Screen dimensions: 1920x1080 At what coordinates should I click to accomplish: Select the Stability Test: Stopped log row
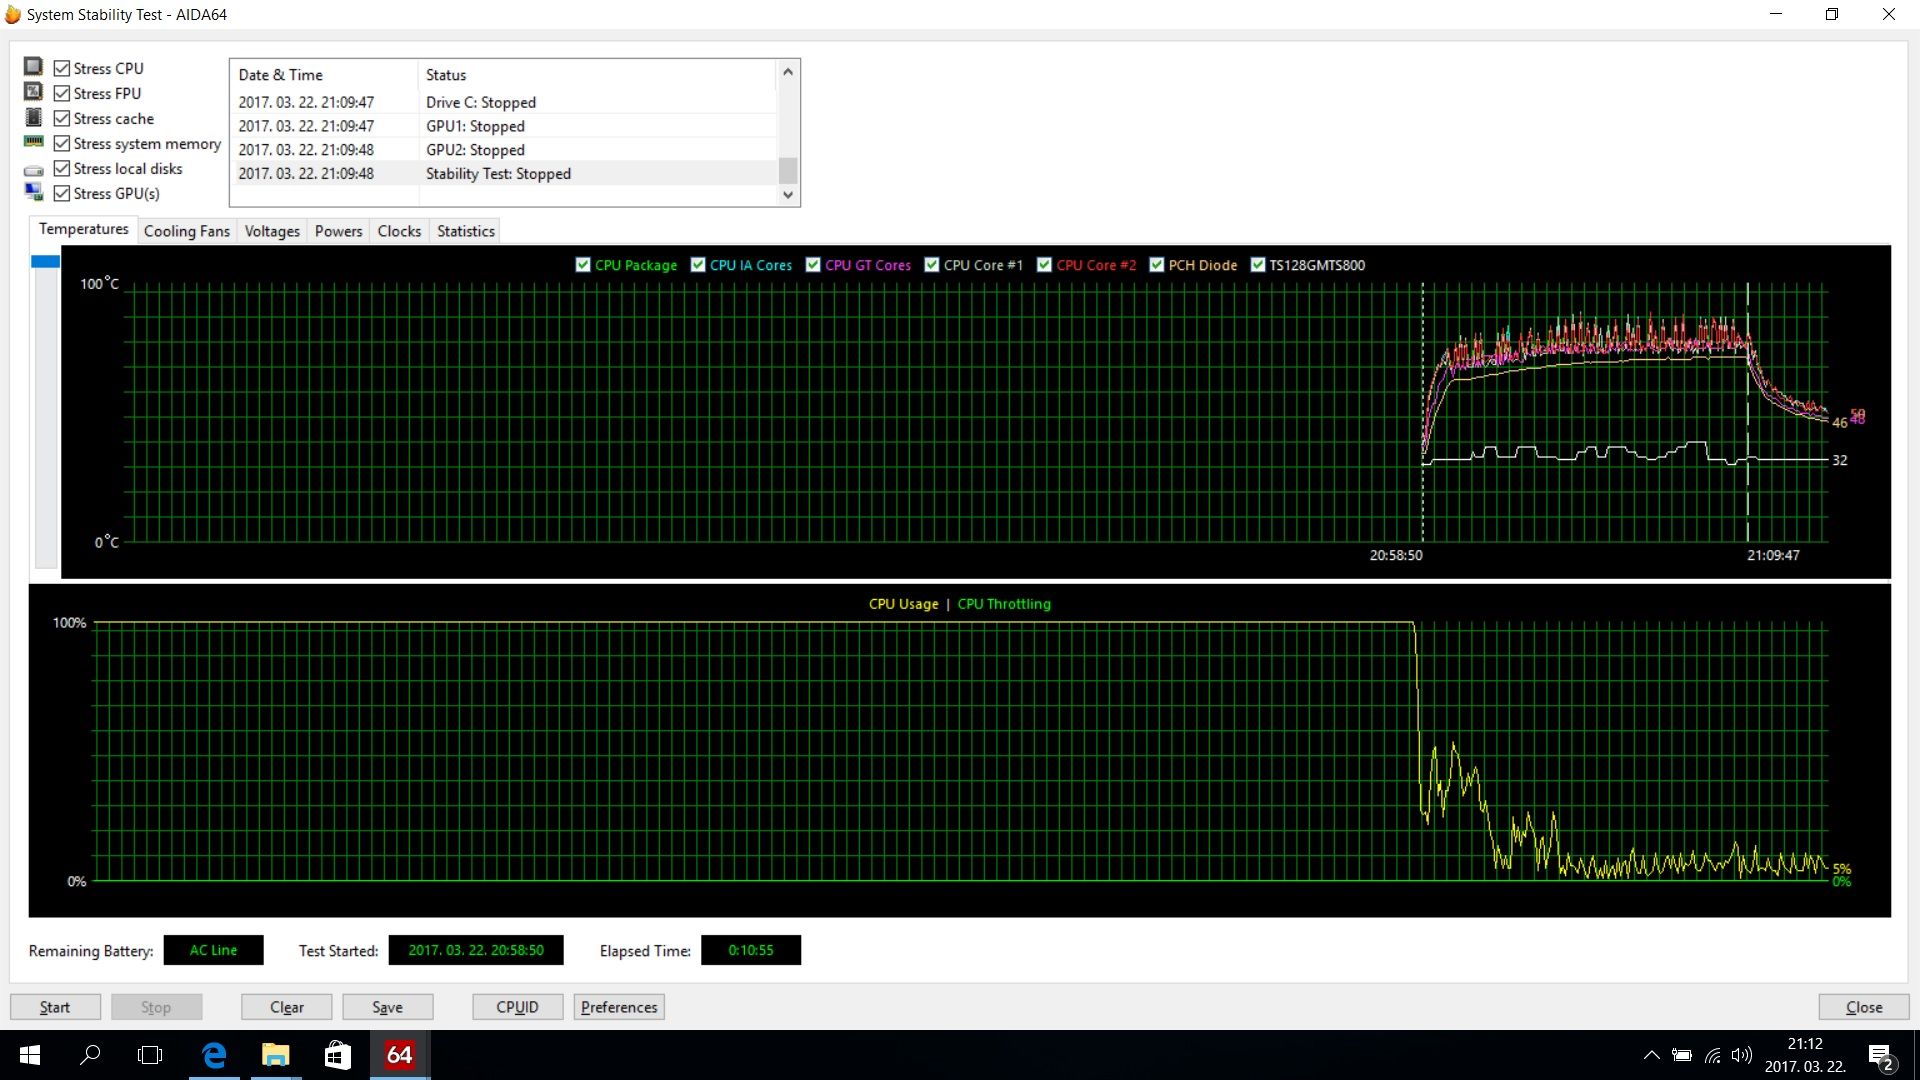498,173
